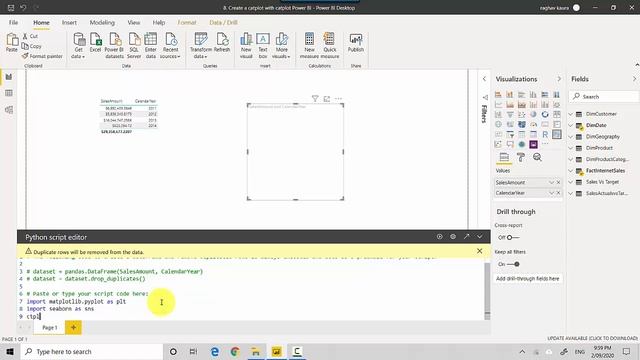
Task: Click Focus mode icon on visual
Action: coord(327,98)
